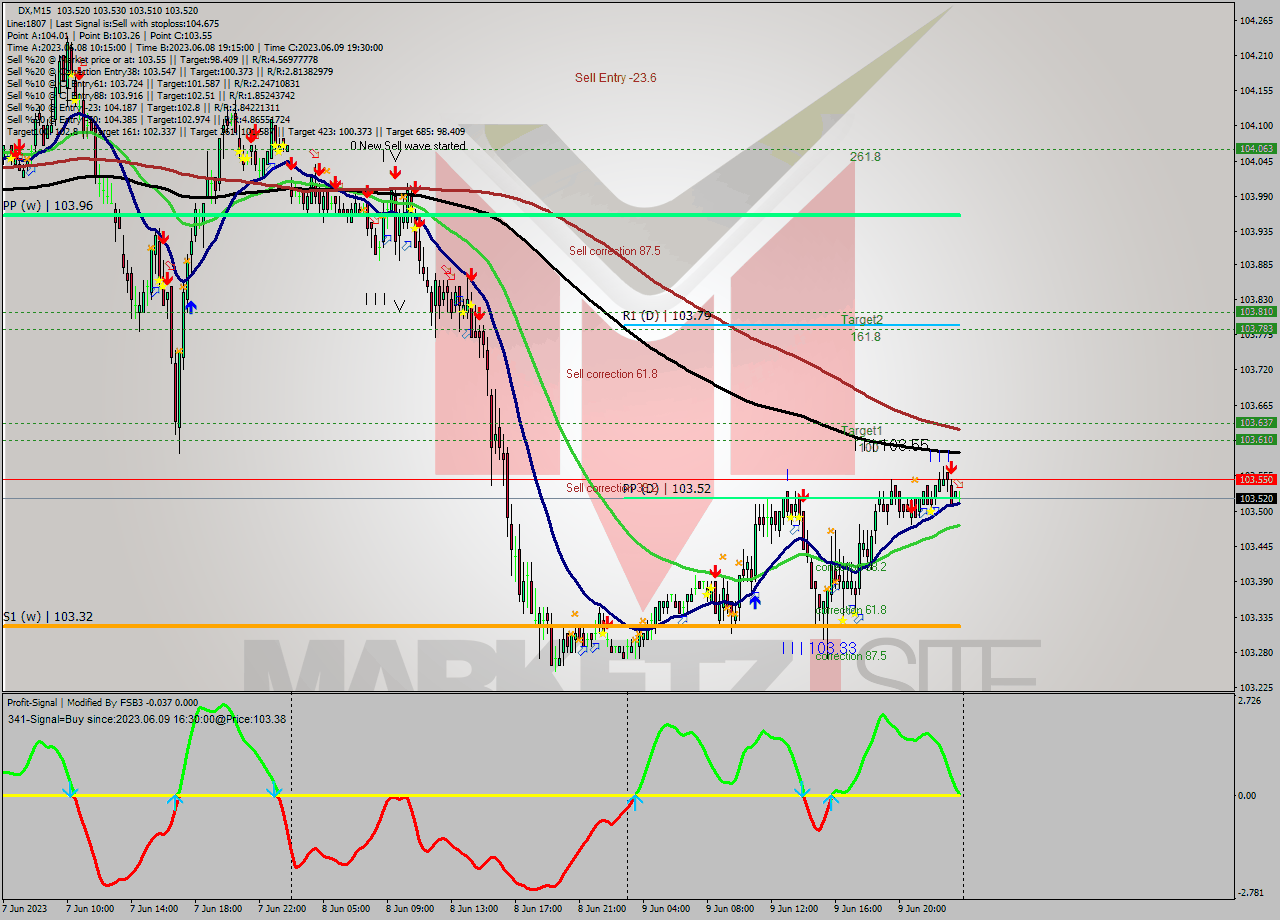Click the green 'correction 87.5' label
The height and width of the screenshot is (920, 1280).
point(850,656)
